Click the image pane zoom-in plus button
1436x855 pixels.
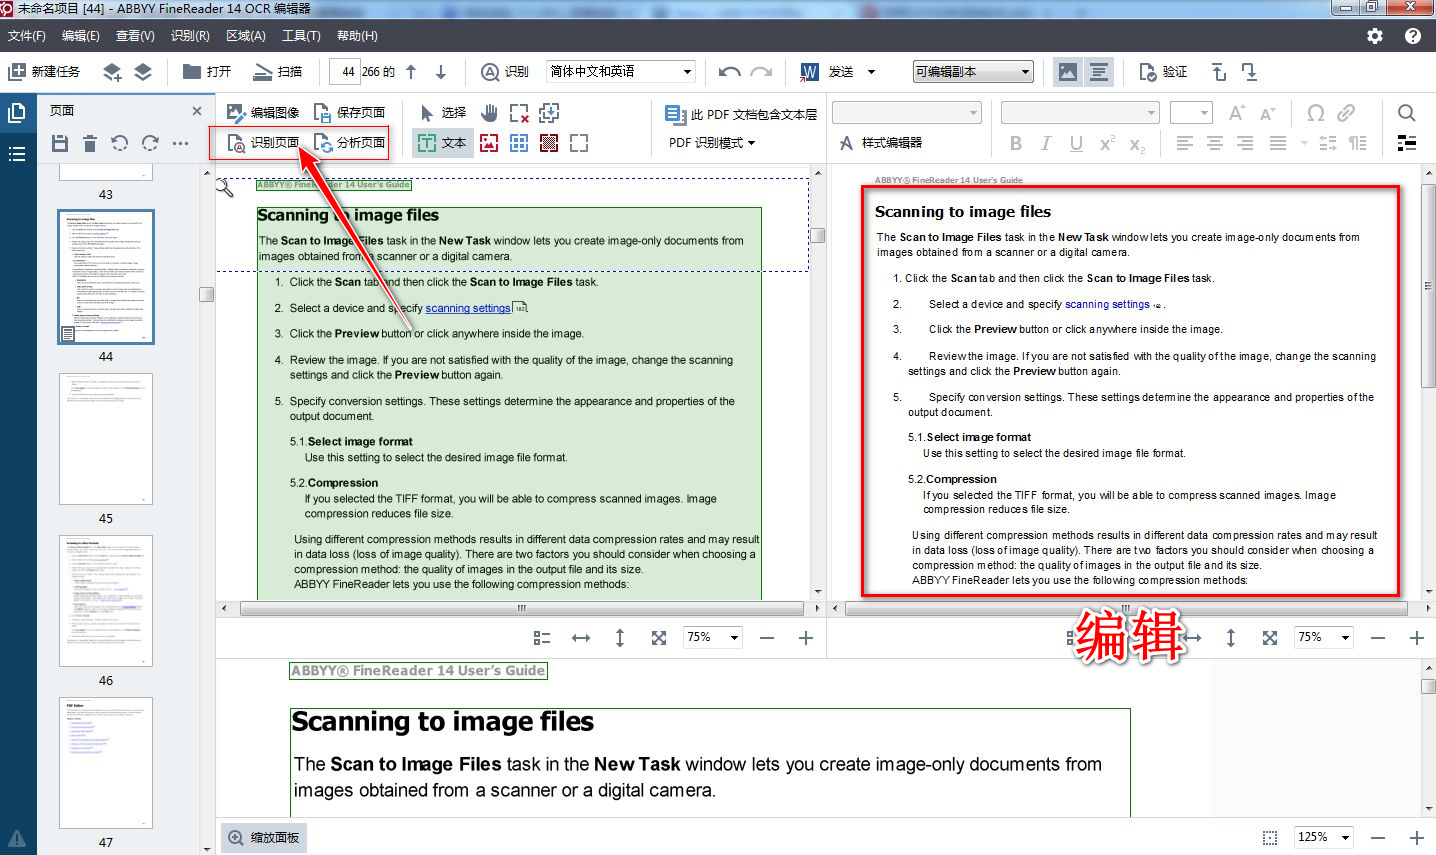click(806, 638)
